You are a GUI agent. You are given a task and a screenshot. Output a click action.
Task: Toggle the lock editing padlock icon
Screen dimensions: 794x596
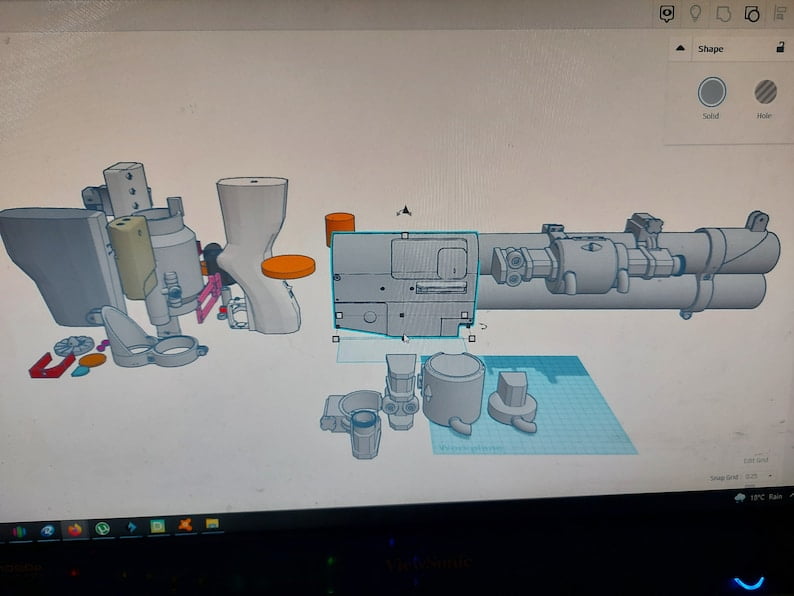(x=780, y=48)
